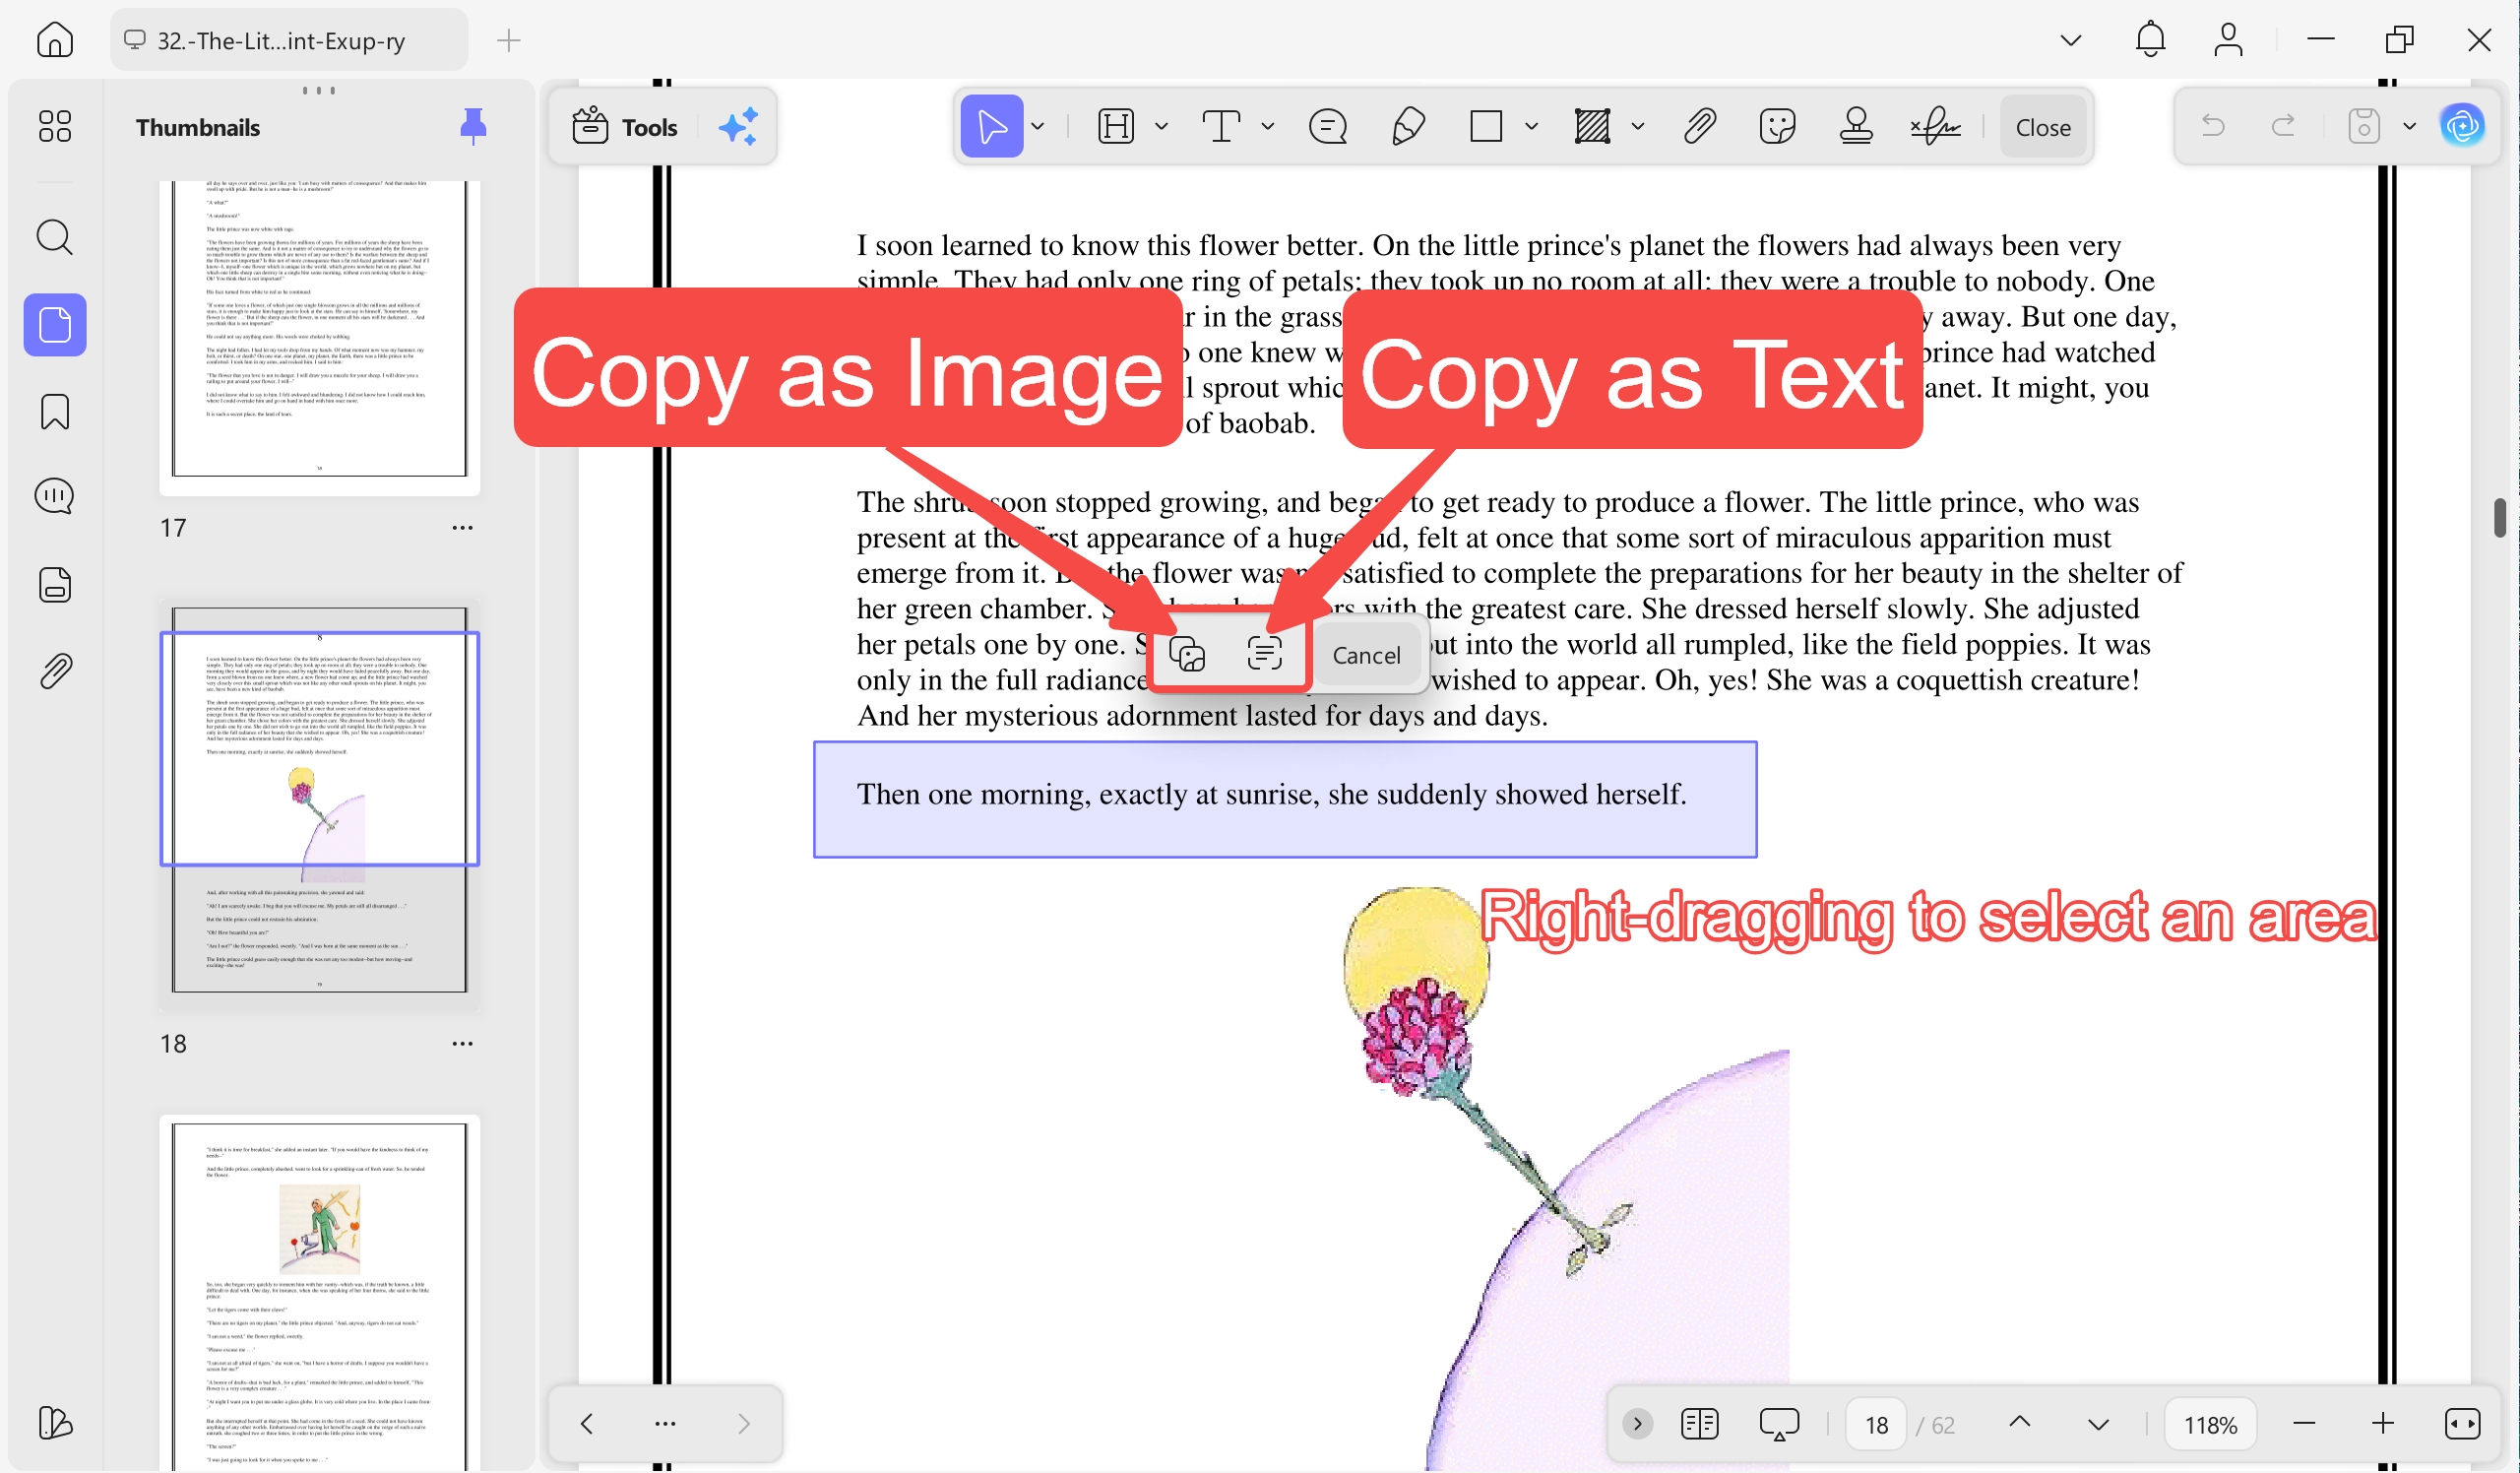
Task: Open the user account profile
Action: tap(2228, 40)
